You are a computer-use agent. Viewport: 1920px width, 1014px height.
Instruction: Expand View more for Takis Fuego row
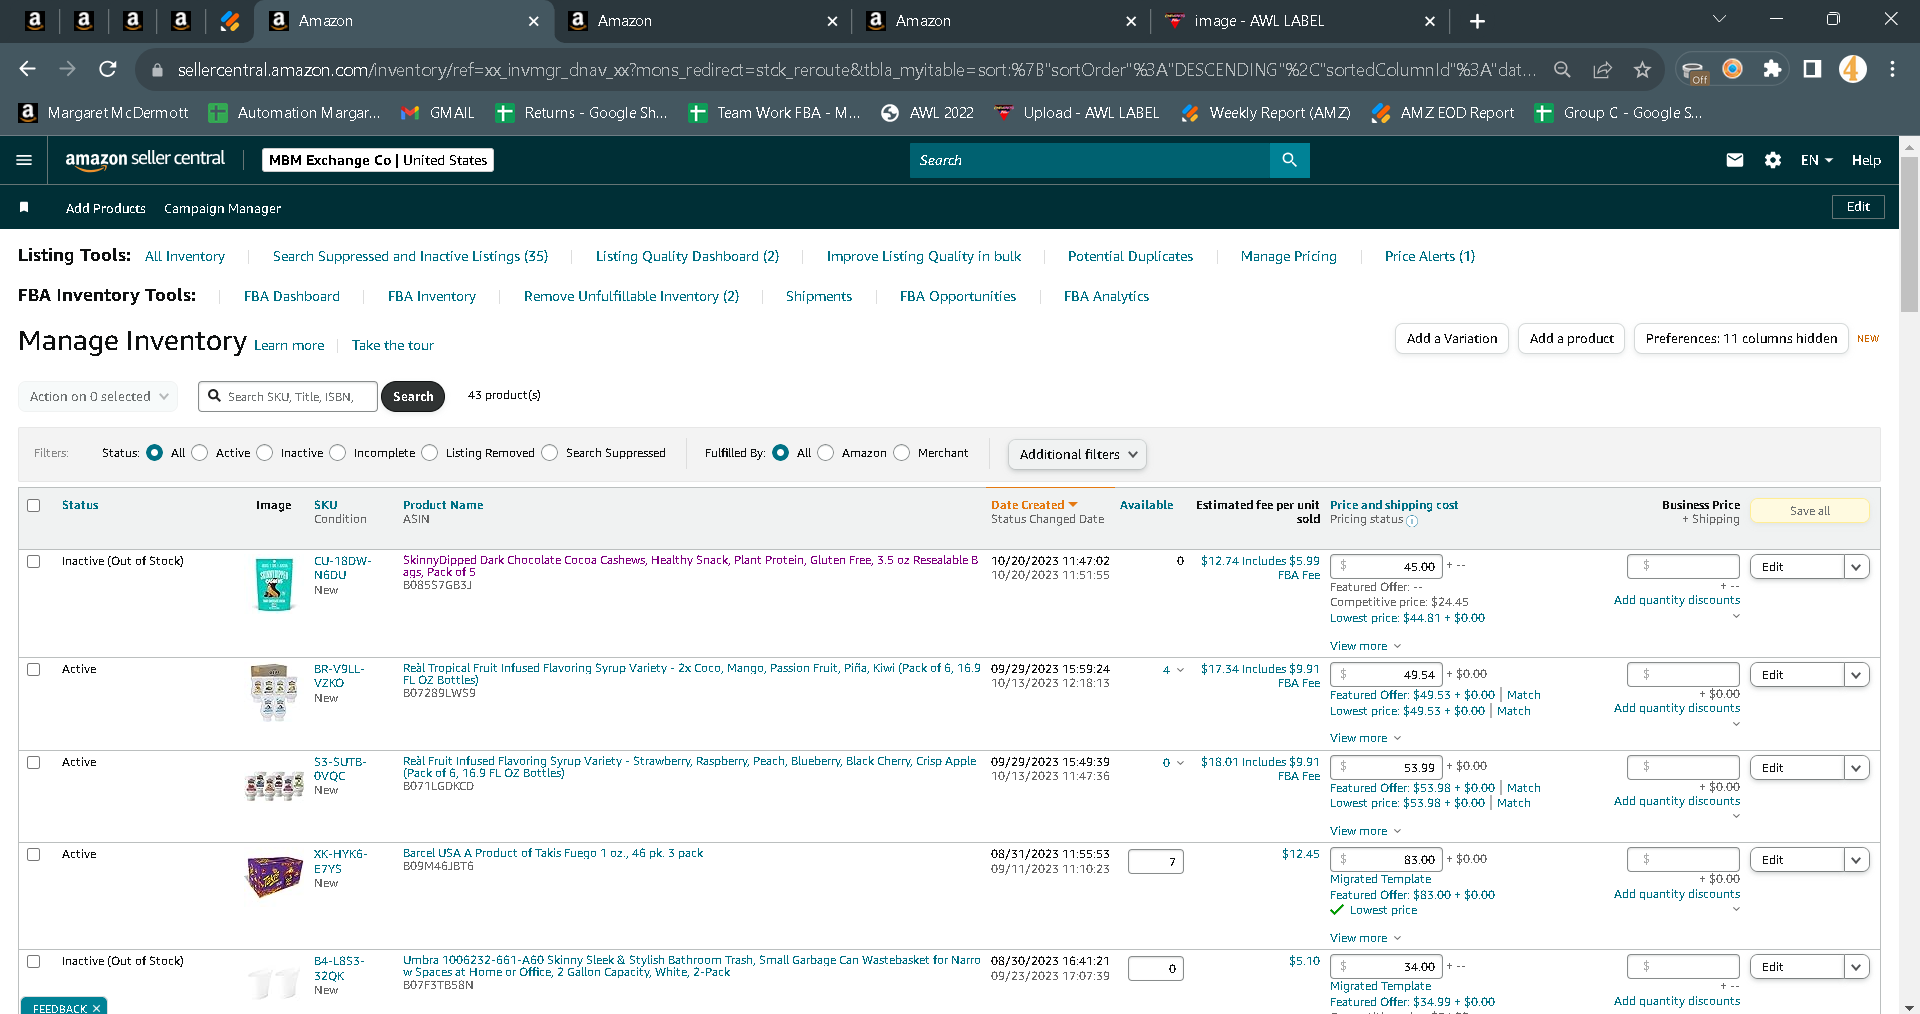pos(1365,938)
